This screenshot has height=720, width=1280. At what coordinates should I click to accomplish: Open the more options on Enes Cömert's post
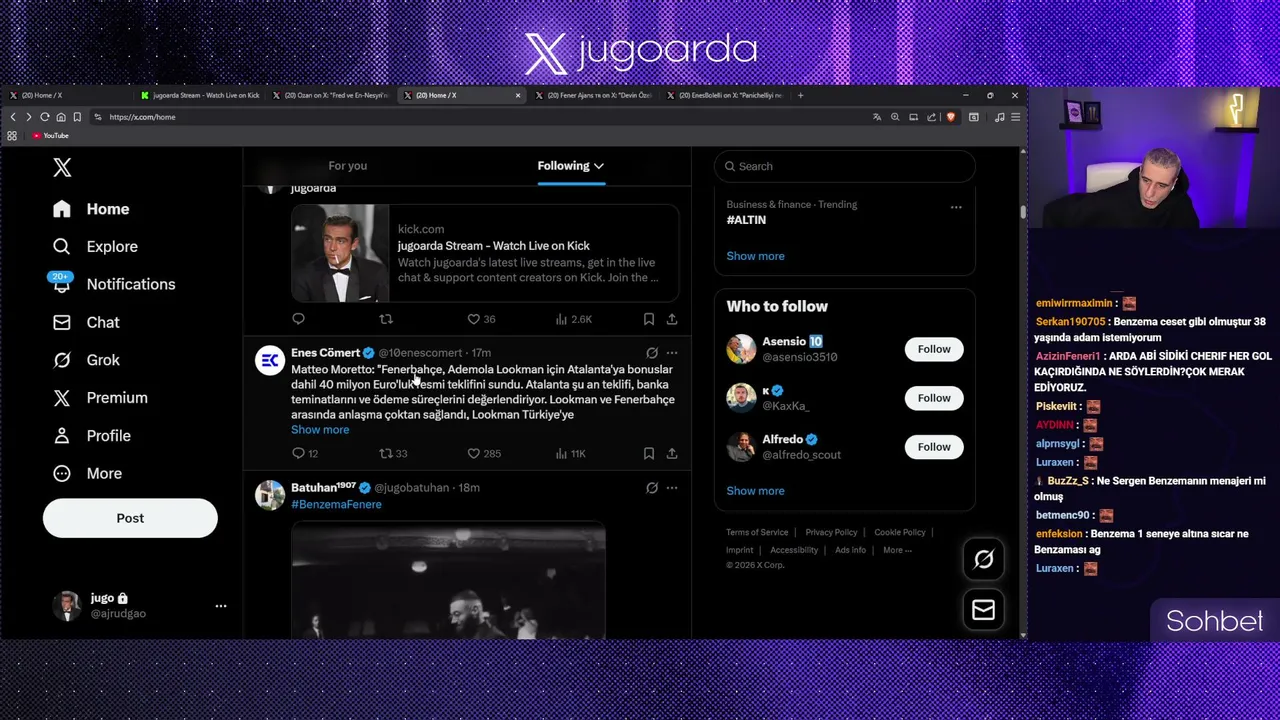tap(672, 353)
